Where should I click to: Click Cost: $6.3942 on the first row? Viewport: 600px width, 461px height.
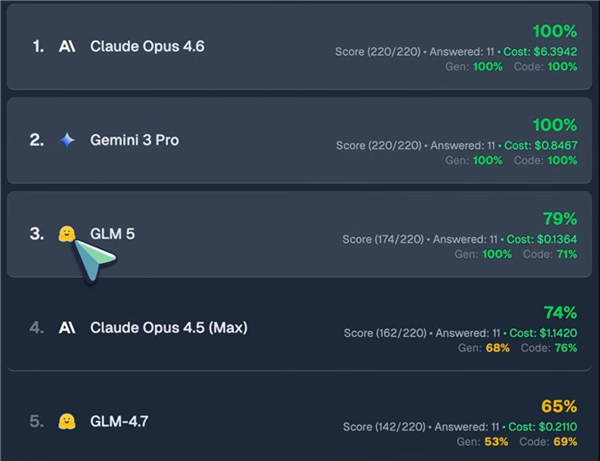point(540,52)
